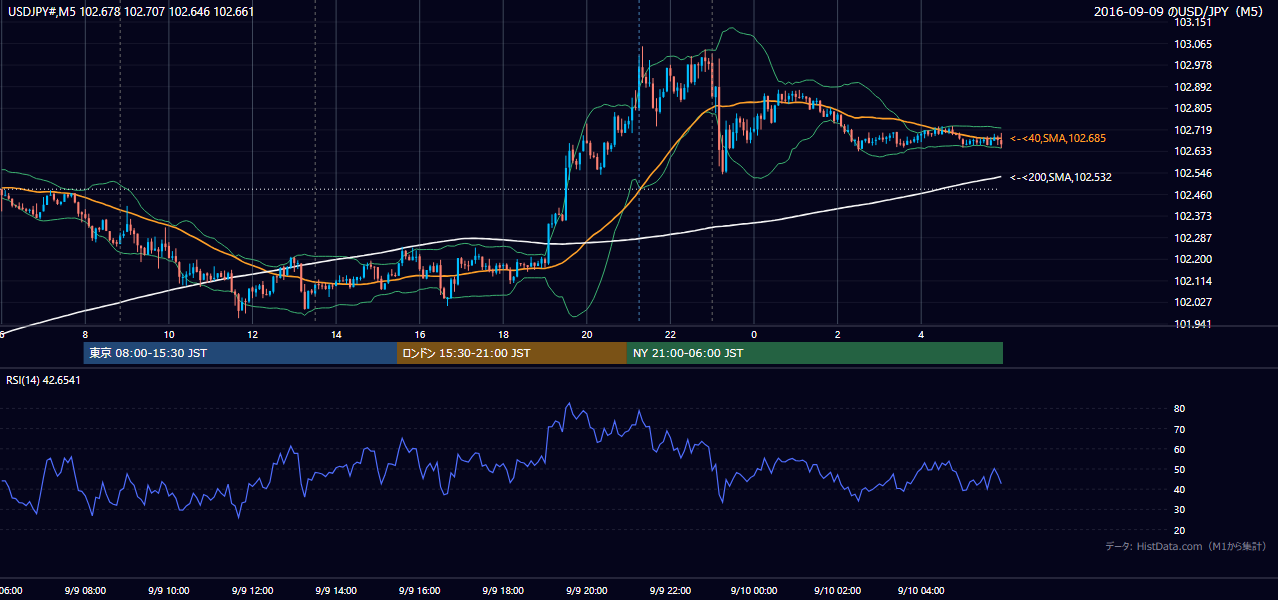Select the USDJPY#,M5 price header text

132,12
